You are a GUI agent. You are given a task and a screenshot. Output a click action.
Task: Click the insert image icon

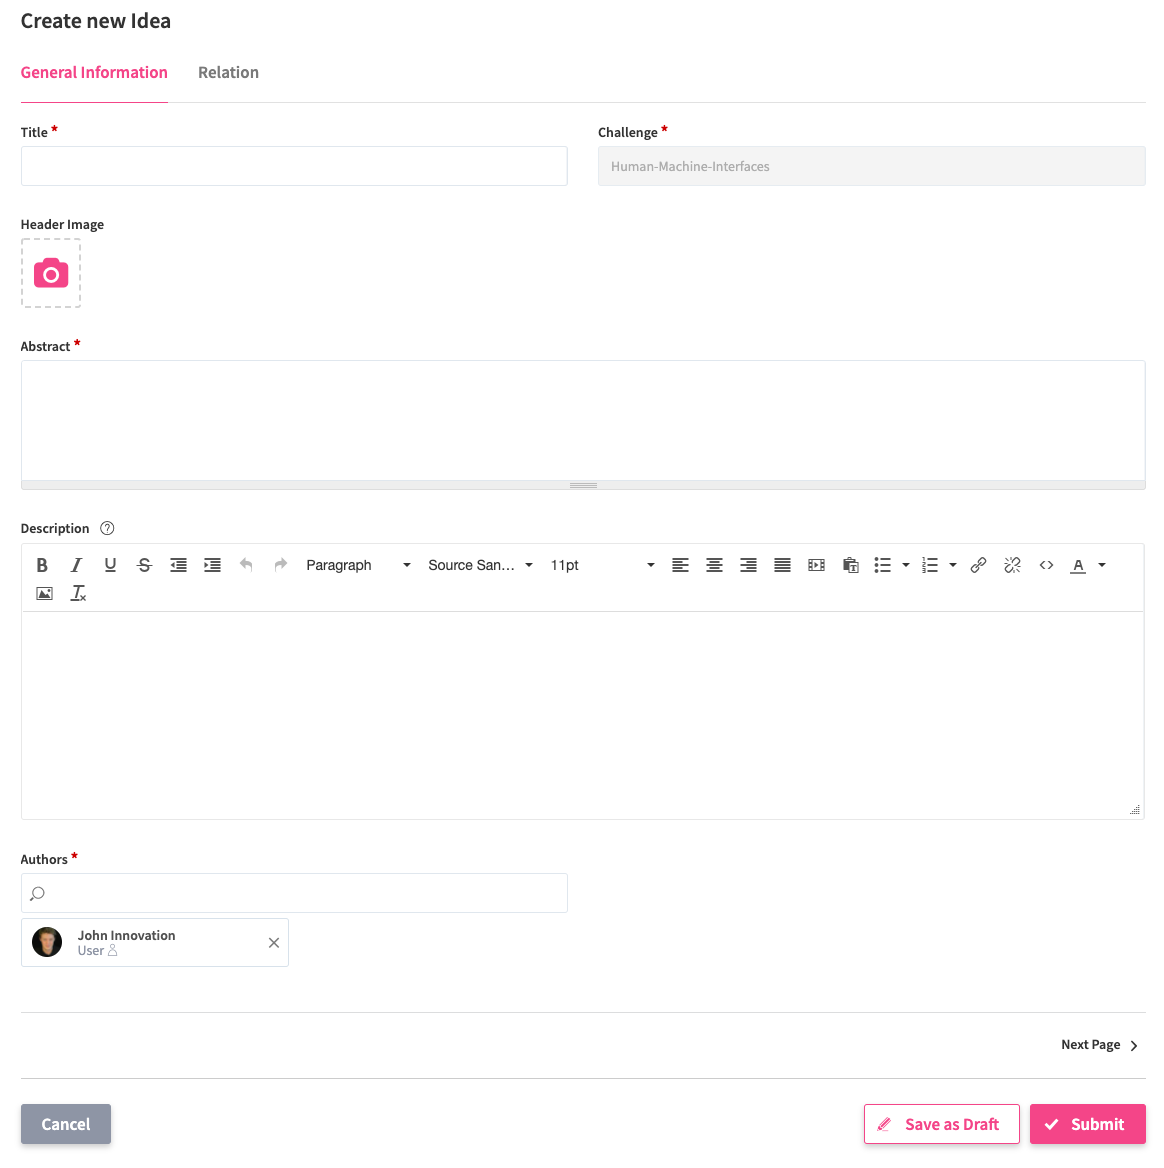pyautogui.click(x=44, y=593)
